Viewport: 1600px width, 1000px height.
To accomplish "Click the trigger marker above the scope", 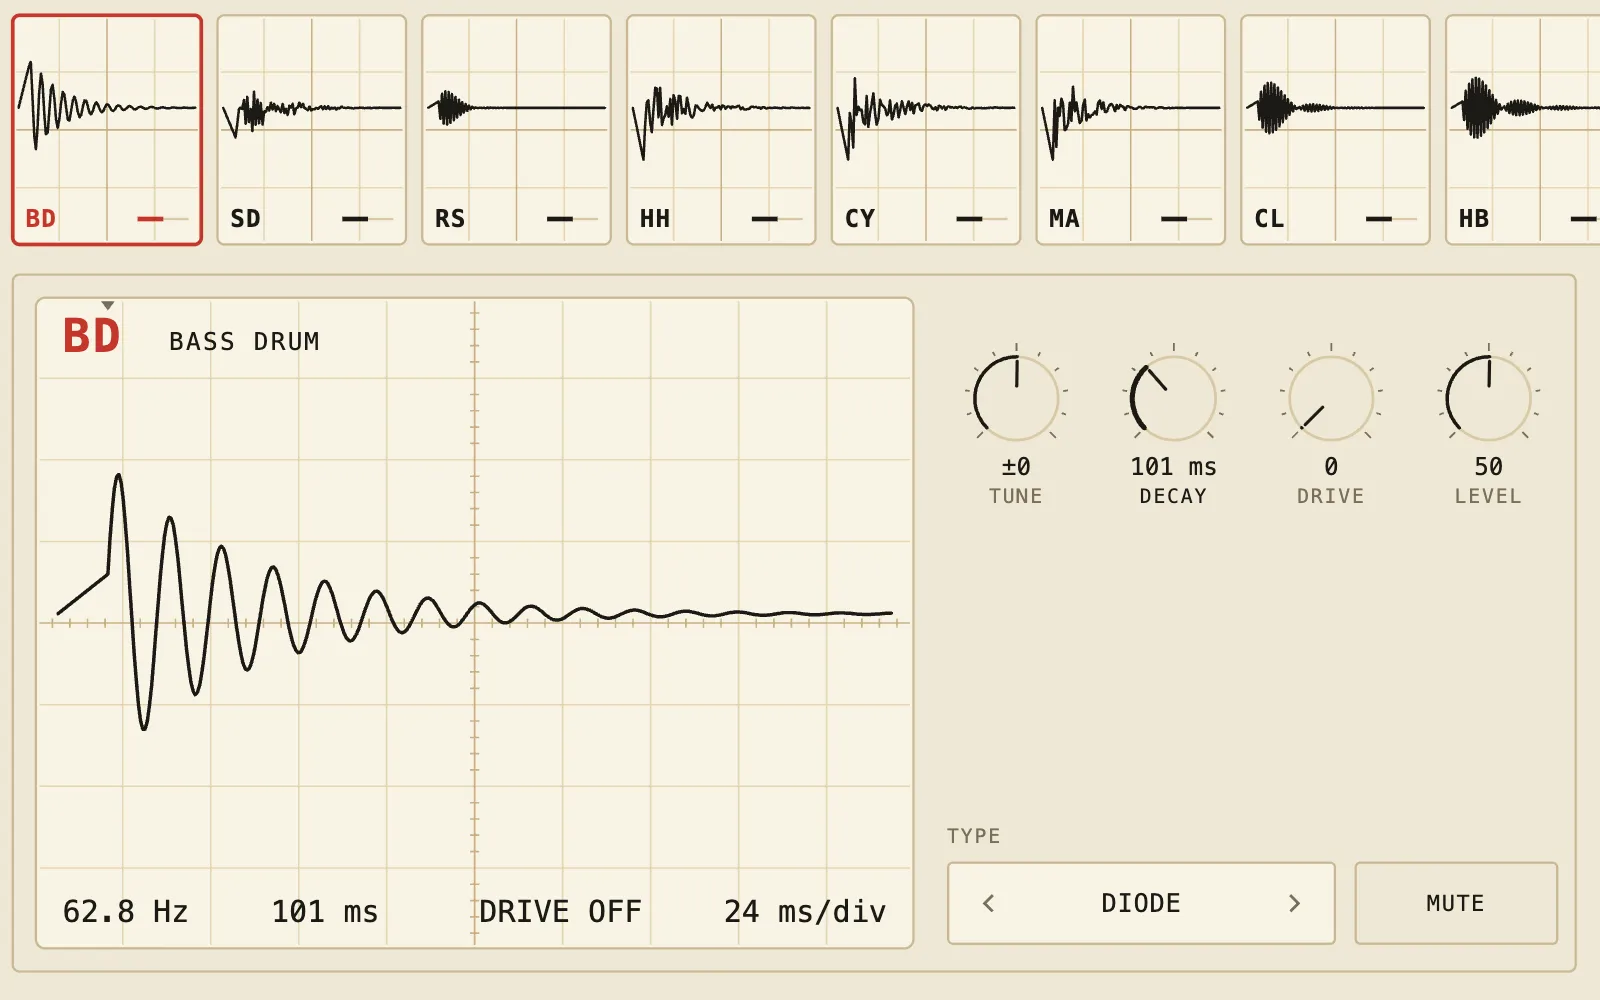I will coord(108,306).
